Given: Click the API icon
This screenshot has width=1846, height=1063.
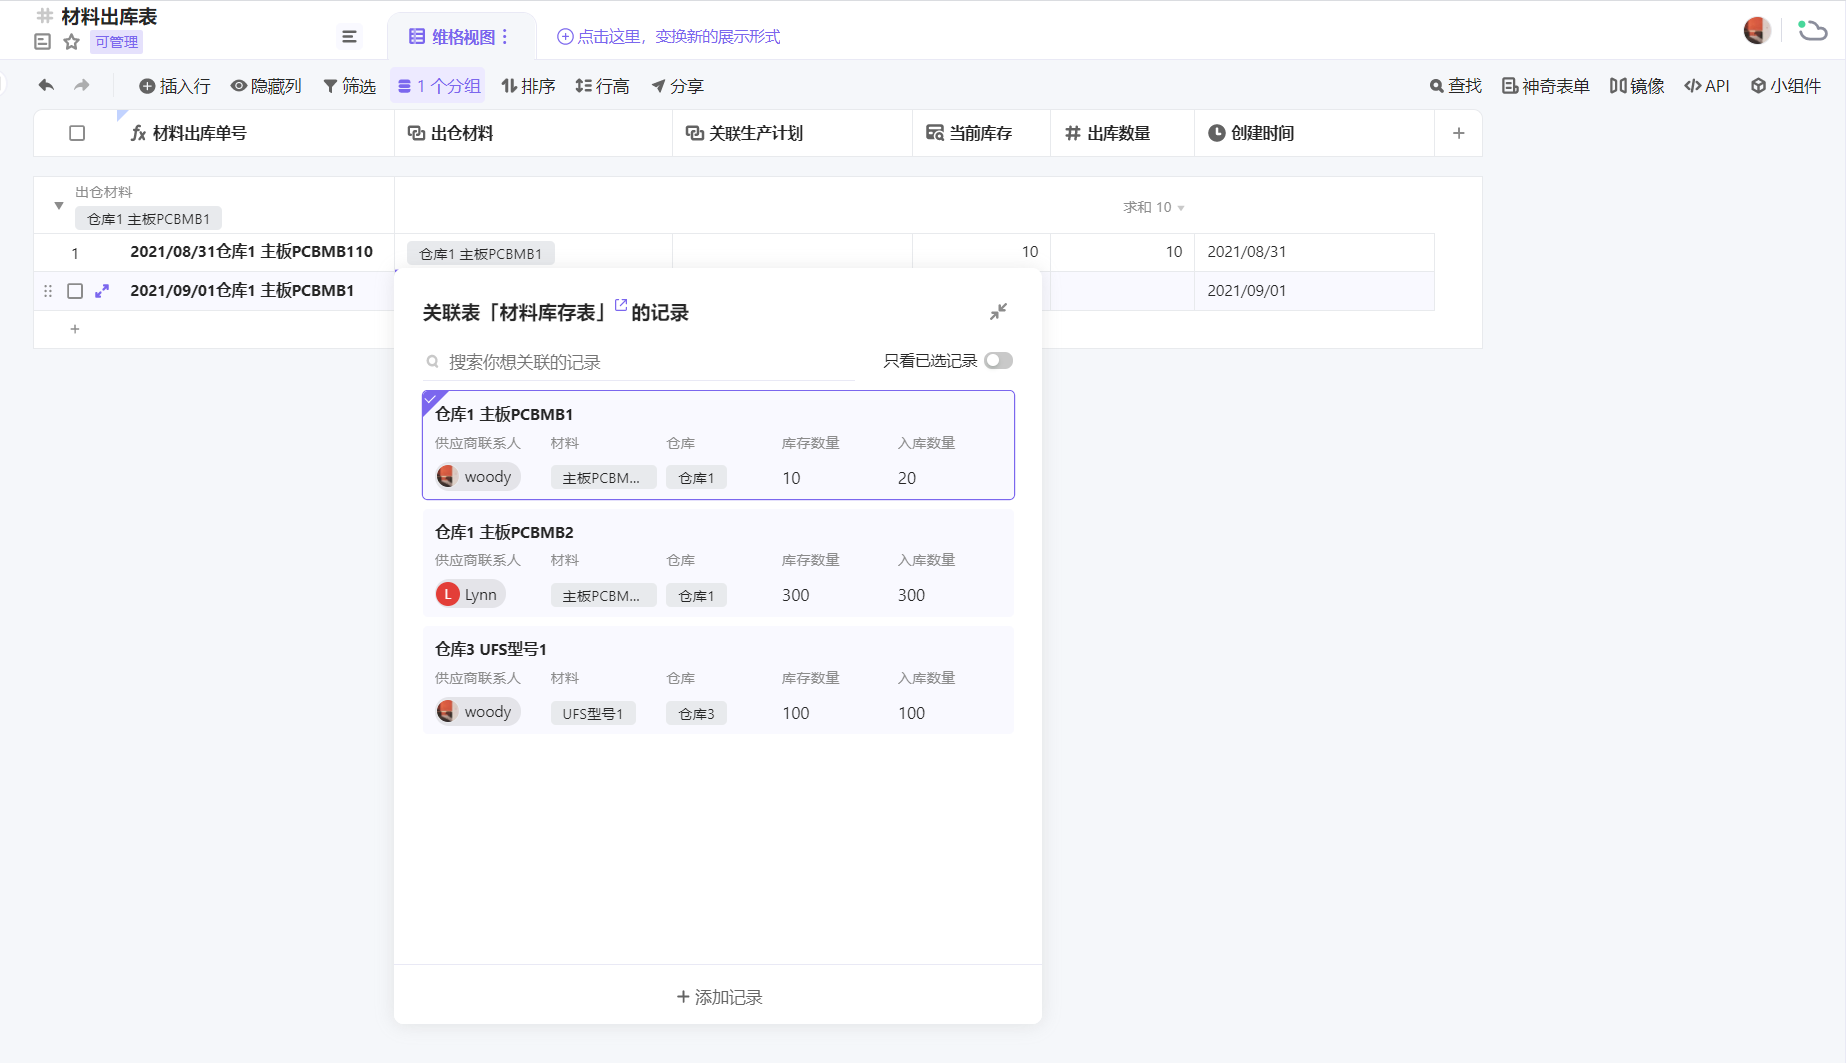Looking at the screenshot, I should 1693,86.
